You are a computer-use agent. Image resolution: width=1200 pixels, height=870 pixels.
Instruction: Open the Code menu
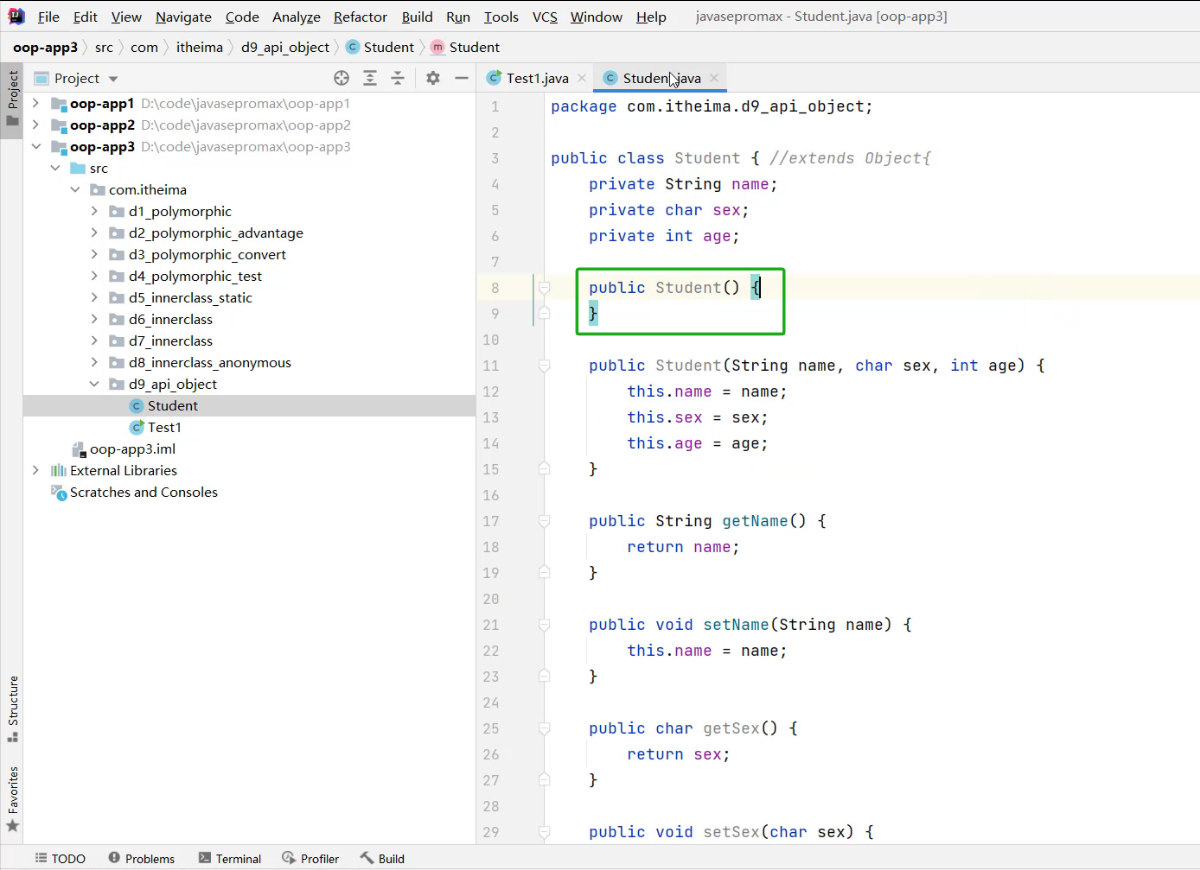click(x=242, y=17)
